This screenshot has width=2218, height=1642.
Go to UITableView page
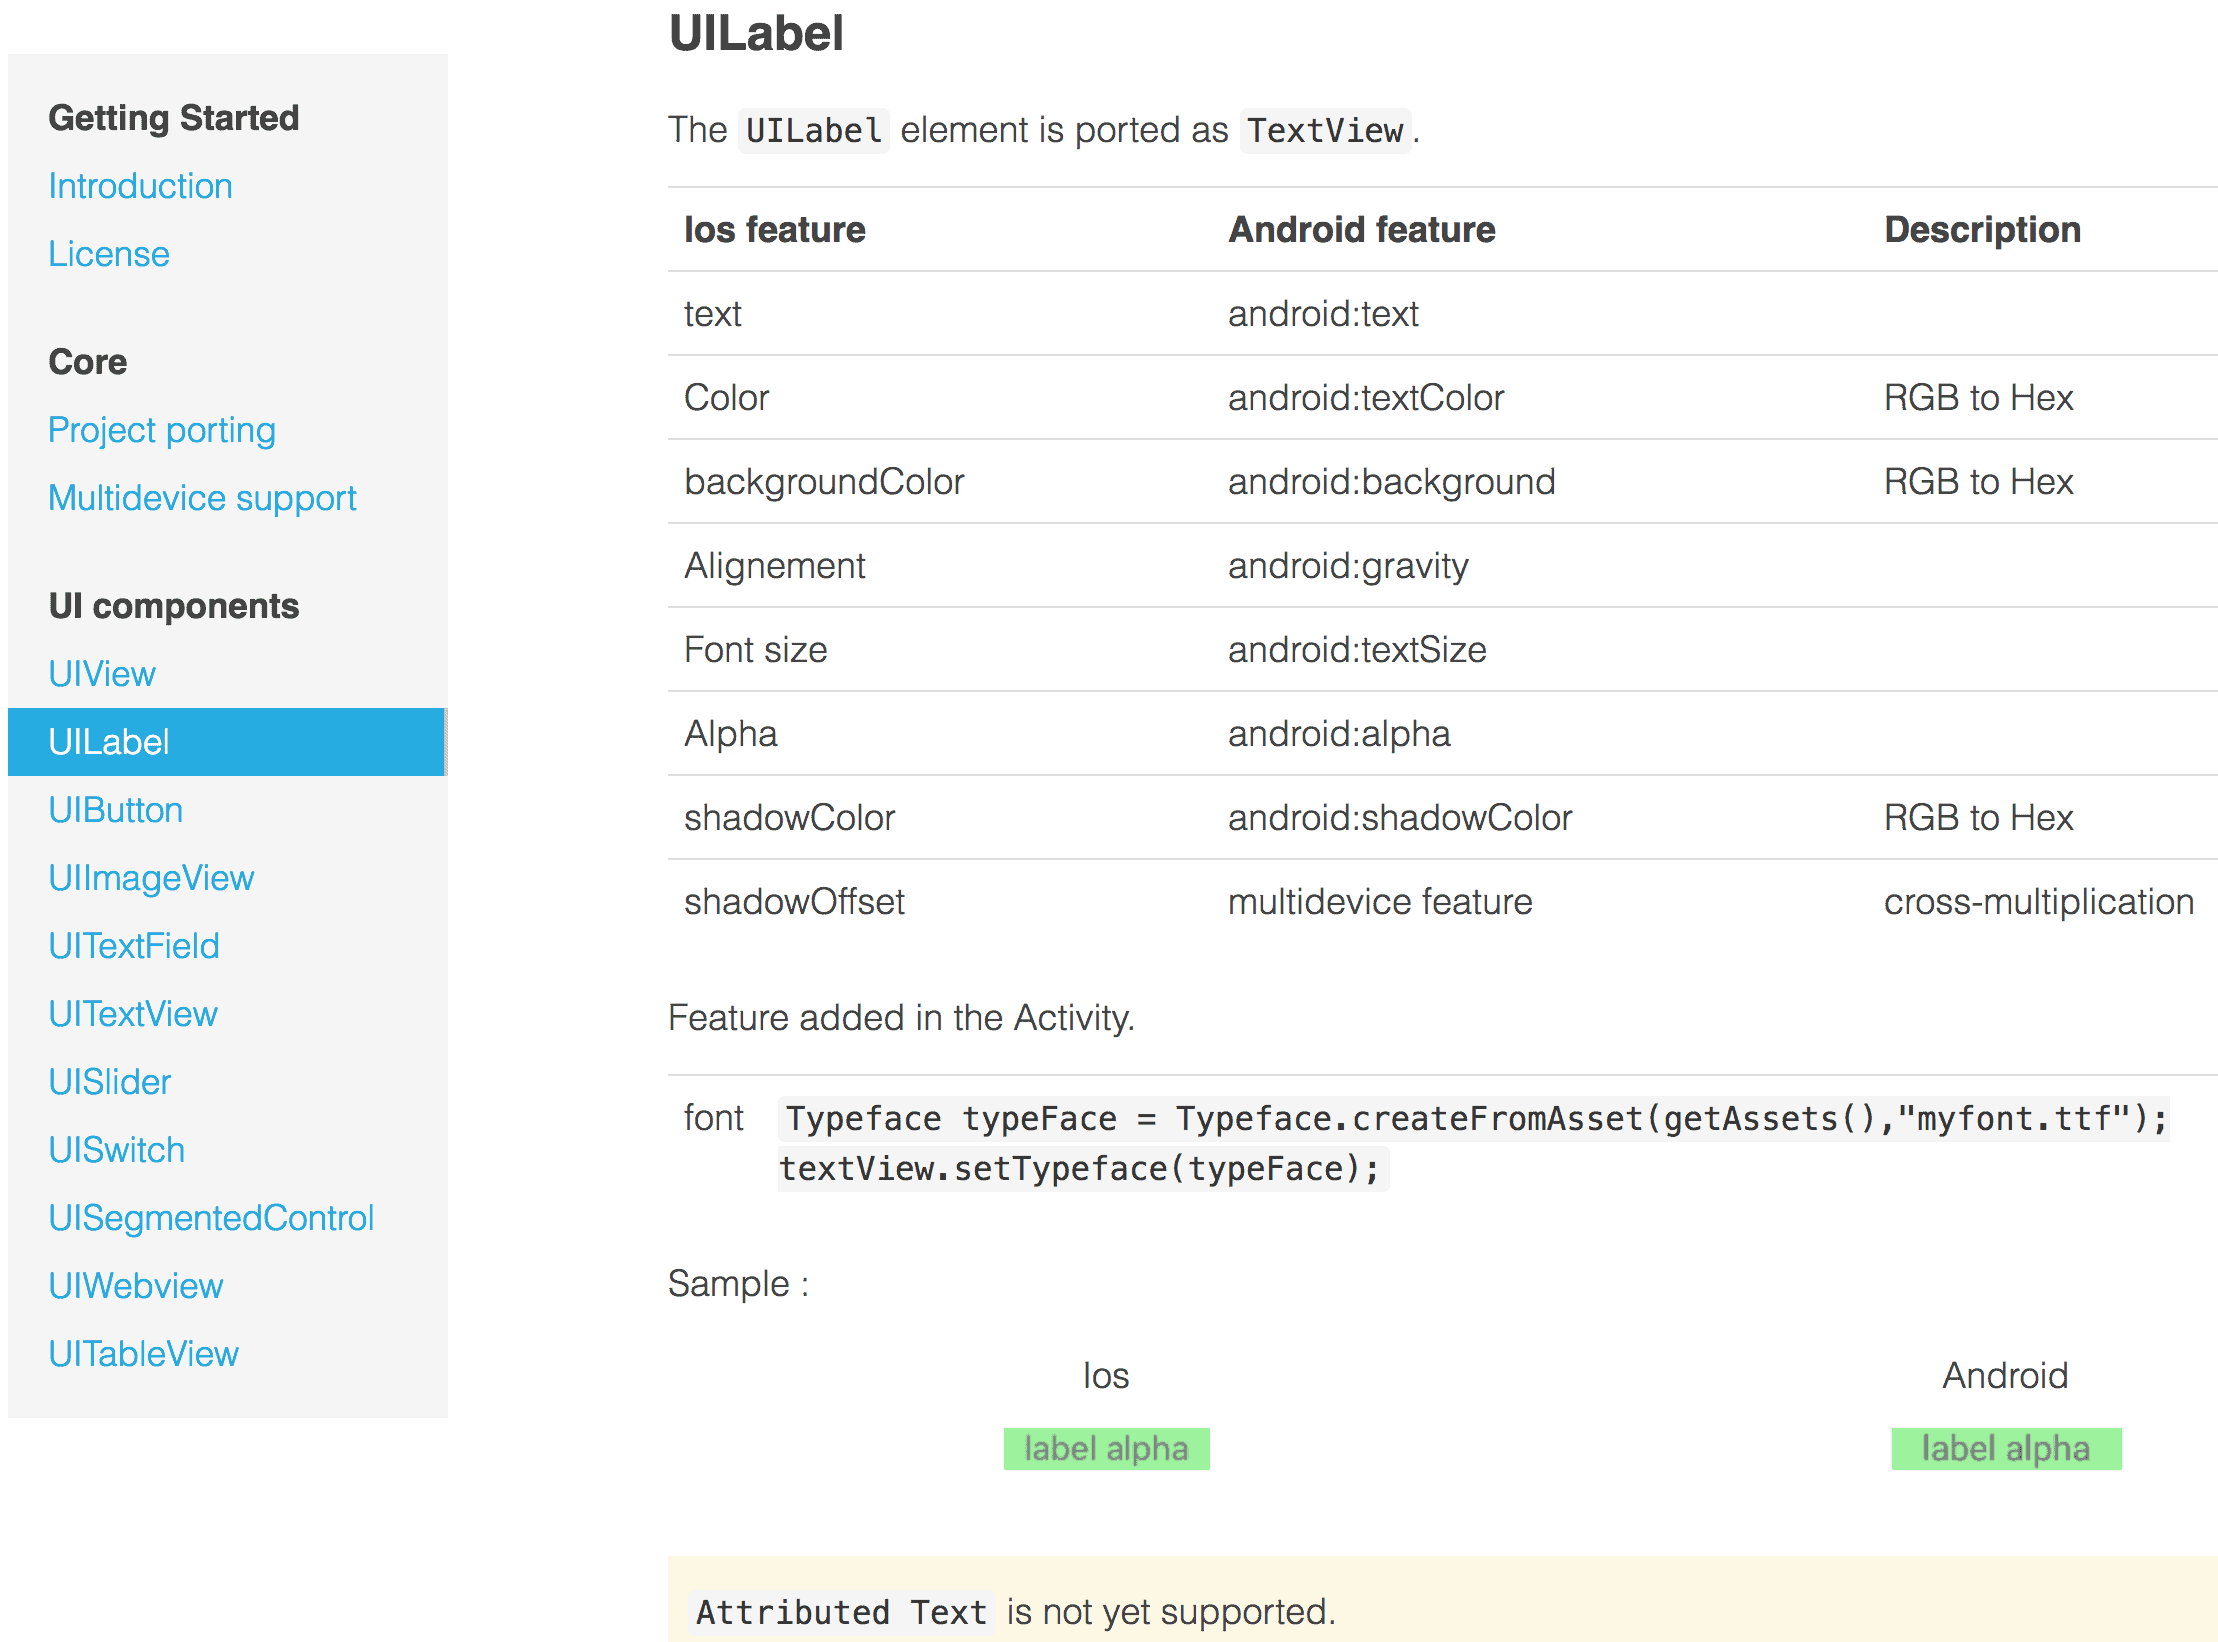click(144, 1354)
